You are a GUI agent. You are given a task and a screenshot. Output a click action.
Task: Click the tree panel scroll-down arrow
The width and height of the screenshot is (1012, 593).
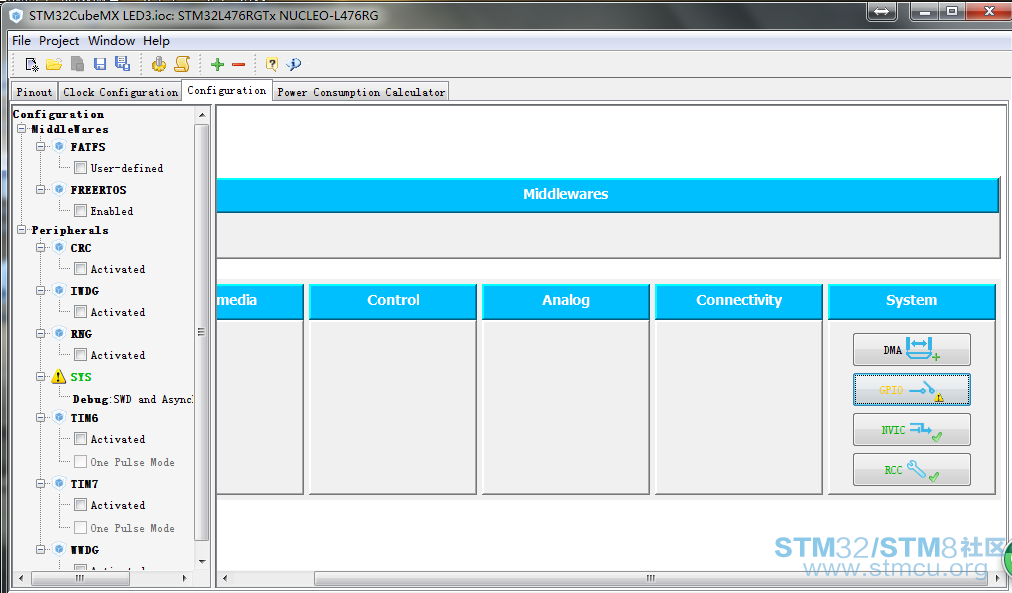[x=202, y=561]
